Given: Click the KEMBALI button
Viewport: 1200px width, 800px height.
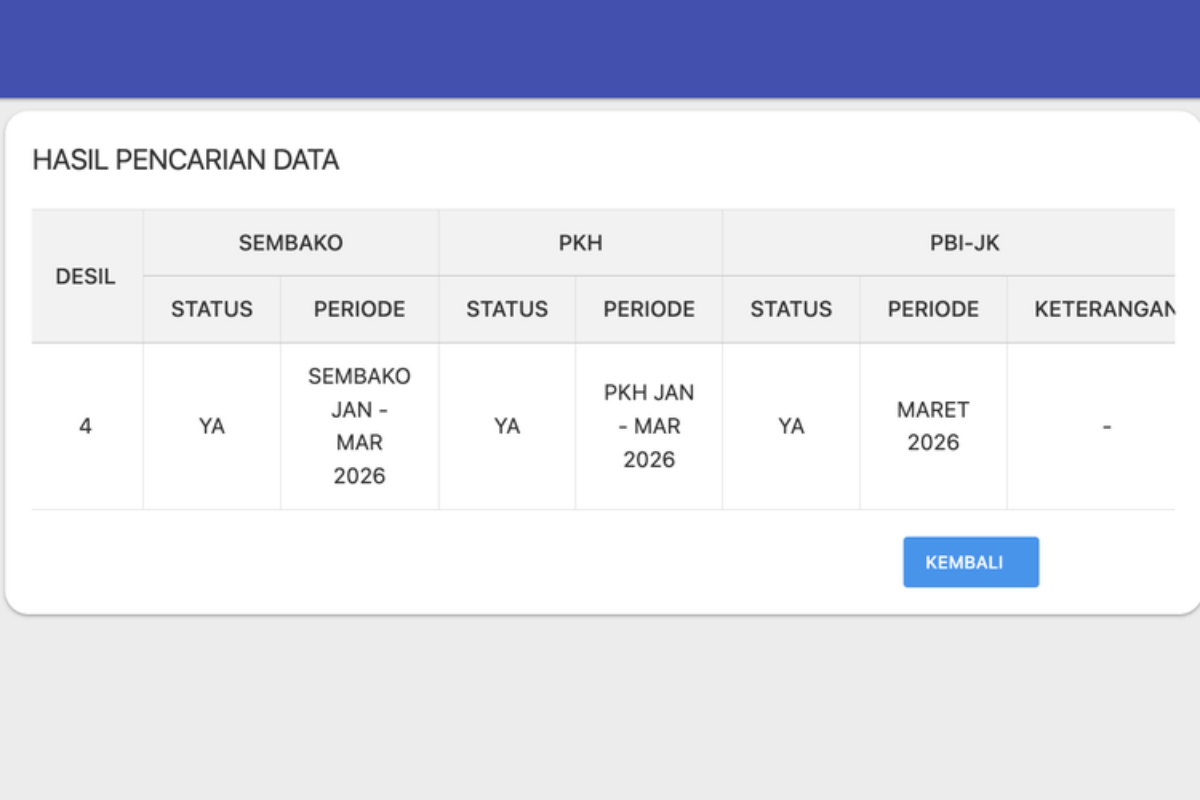Looking at the screenshot, I should coord(970,562).
